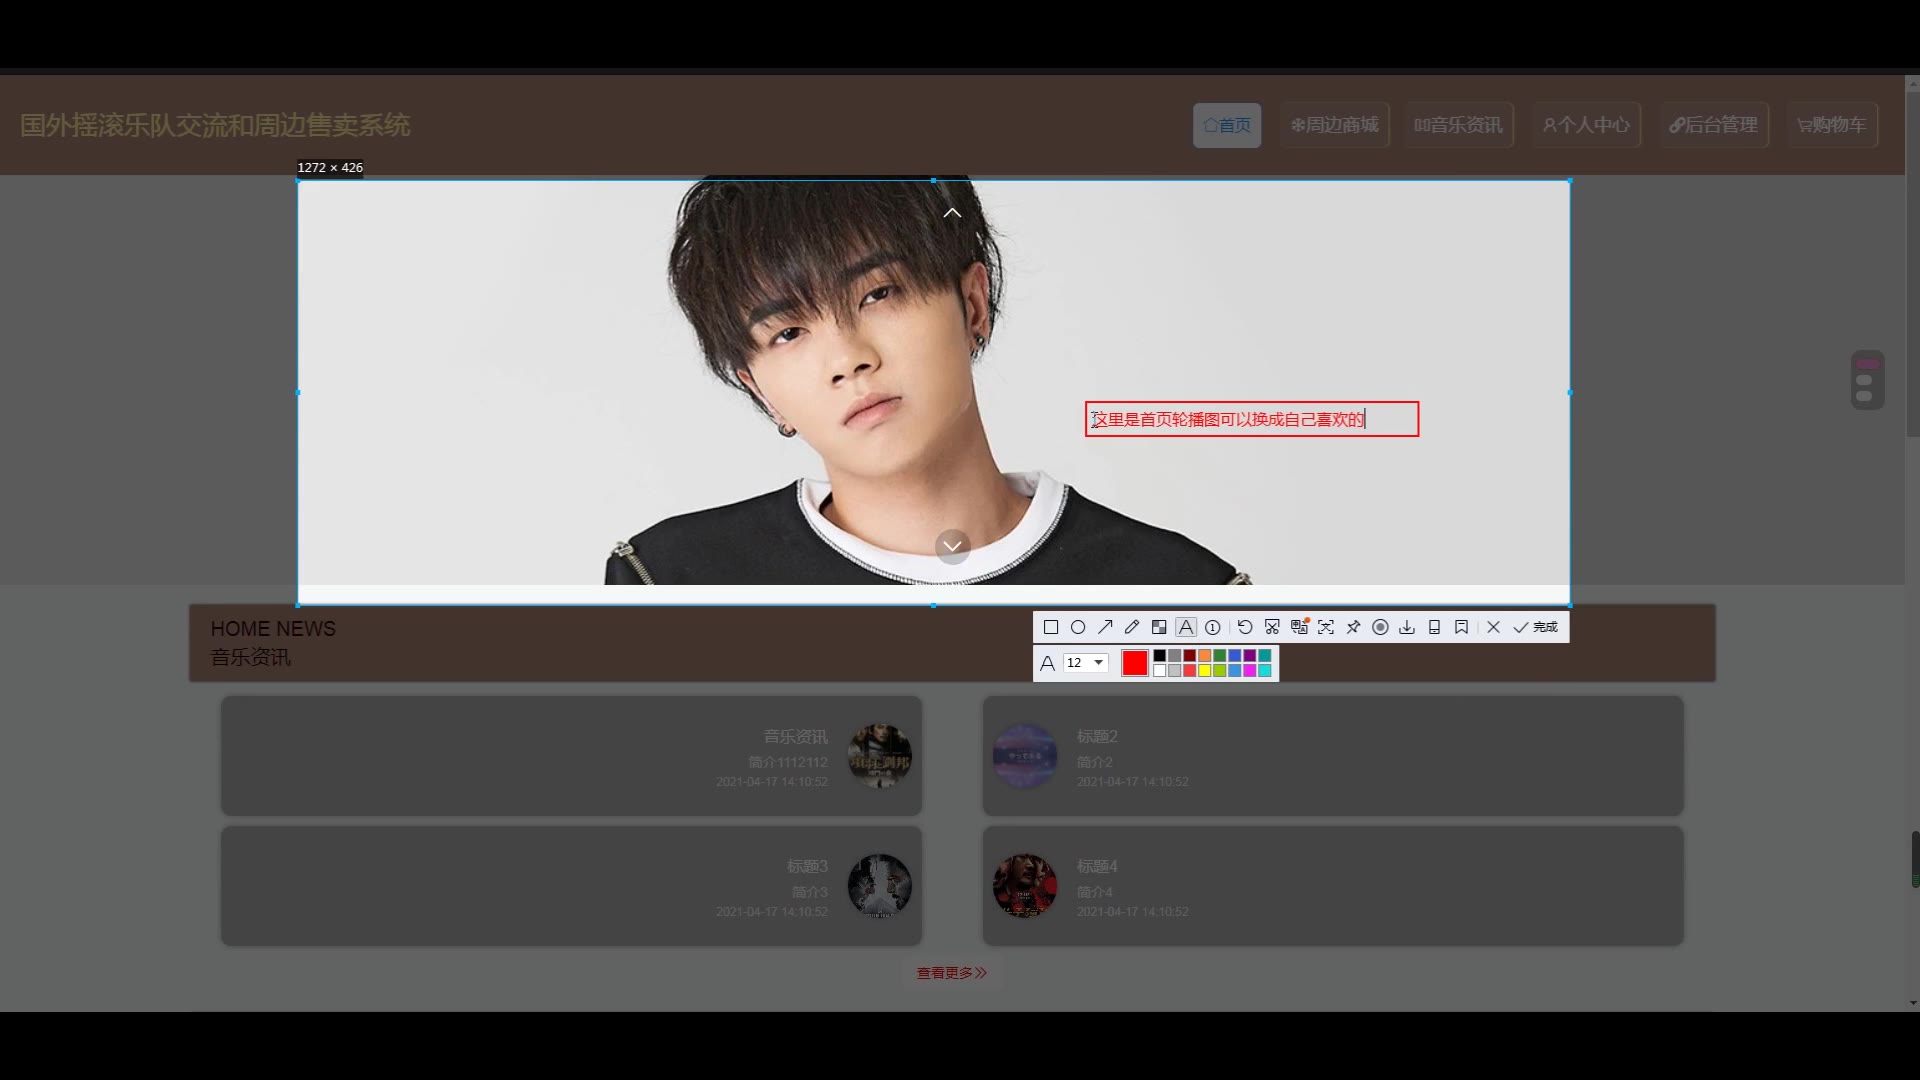Image resolution: width=1920 pixels, height=1080 pixels.
Task: Select the rectangle annotation tool
Action: click(1051, 627)
